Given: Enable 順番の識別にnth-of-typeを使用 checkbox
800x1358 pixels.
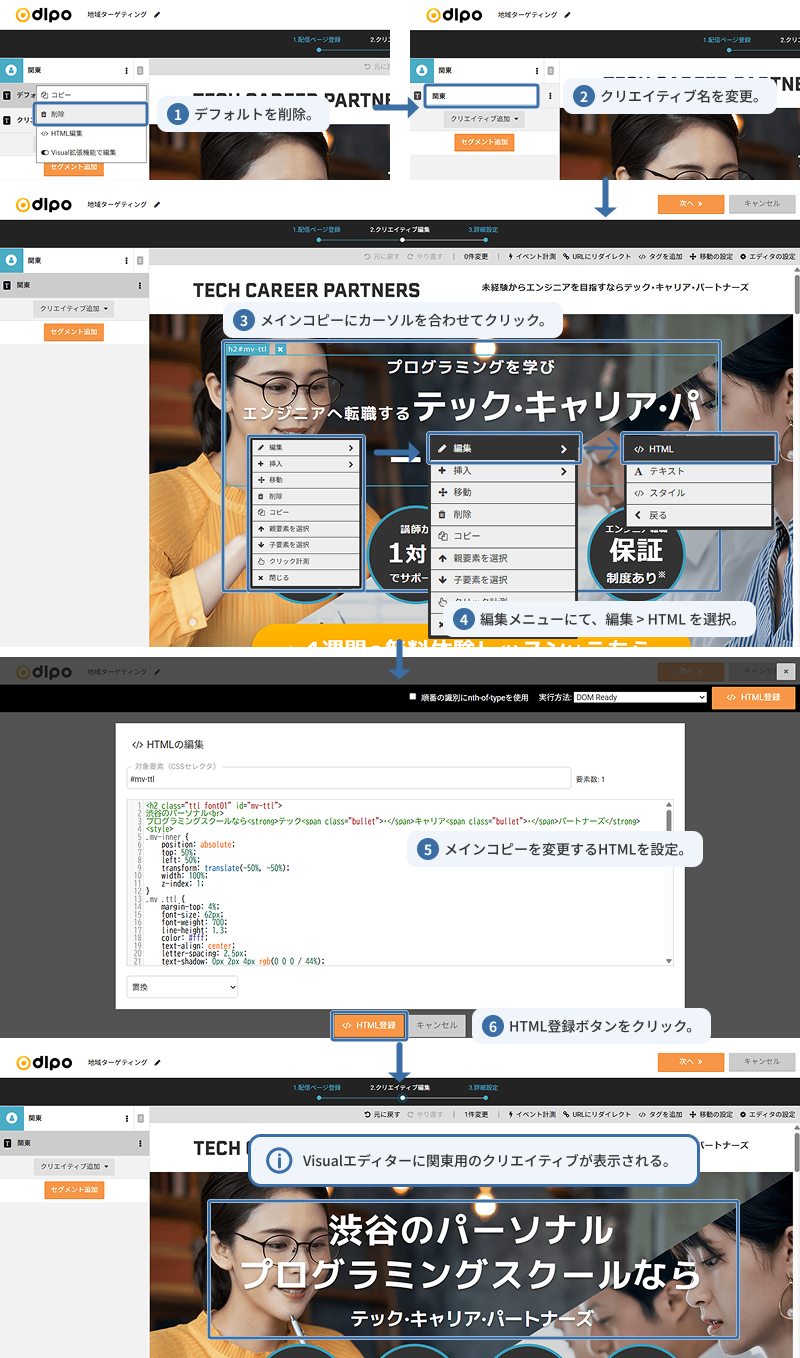Looking at the screenshot, I should [412, 697].
